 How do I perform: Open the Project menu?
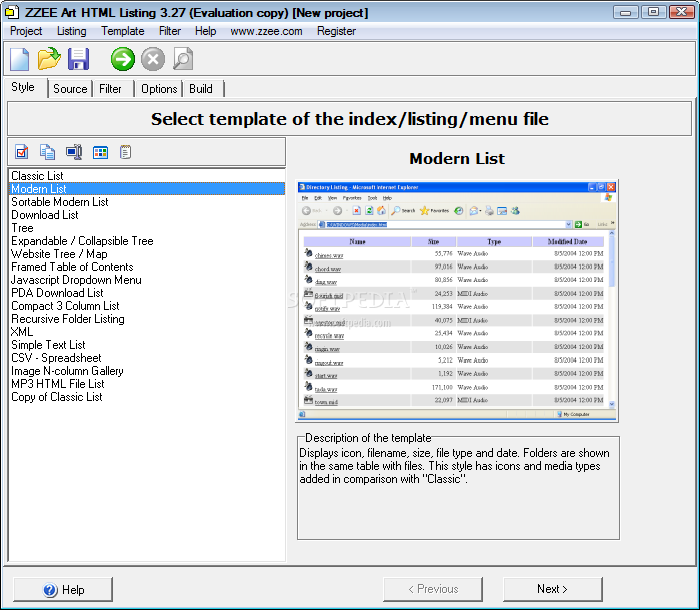pos(26,31)
